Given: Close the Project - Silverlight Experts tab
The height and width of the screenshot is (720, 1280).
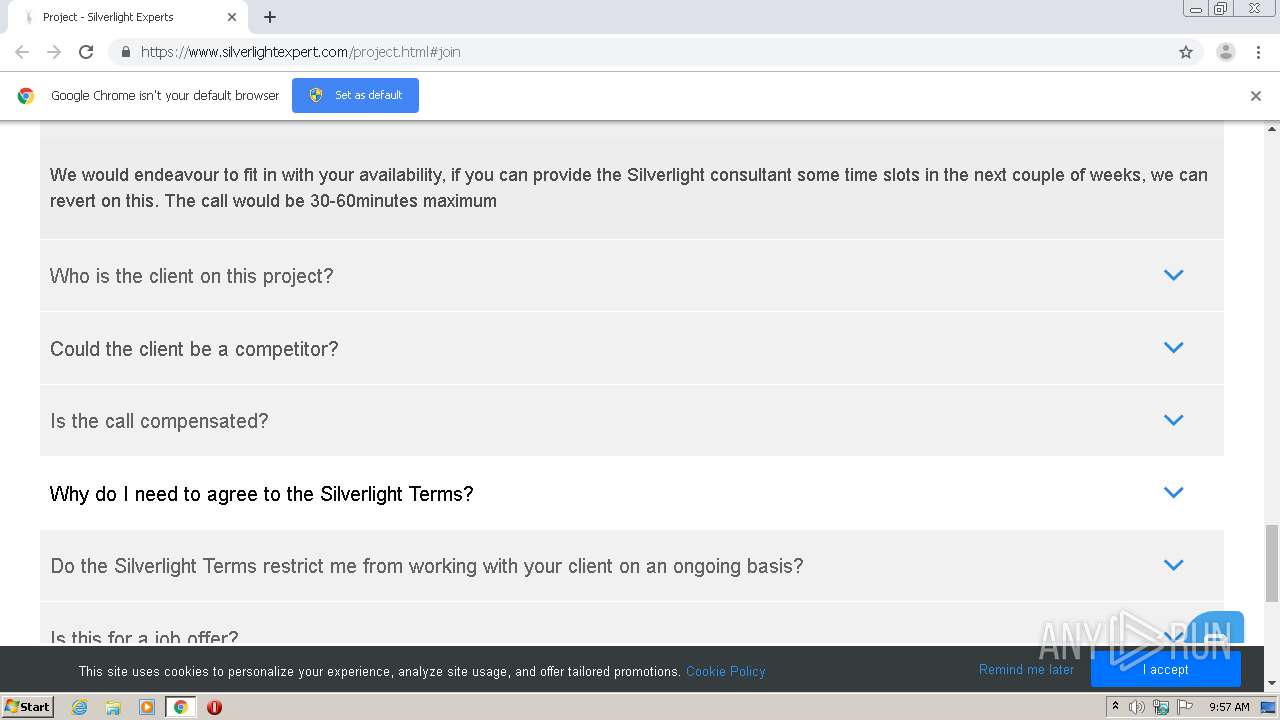Looking at the screenshot, I should click(x=232, y=17).
